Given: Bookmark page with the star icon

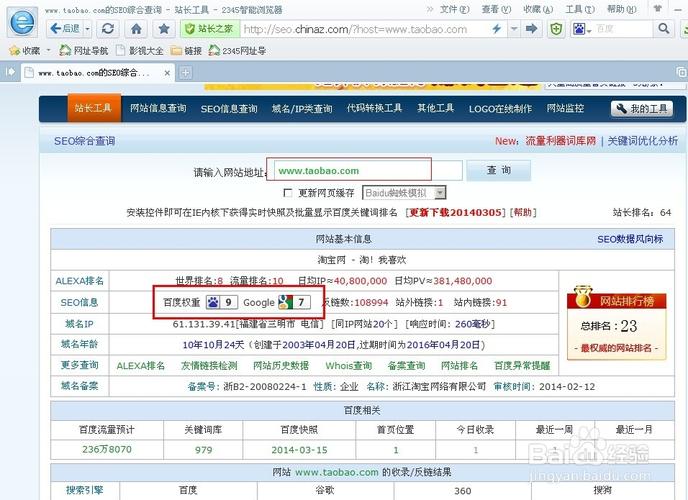Looking at the screenshot, I should pyautogui.click(x=164, y=29).
